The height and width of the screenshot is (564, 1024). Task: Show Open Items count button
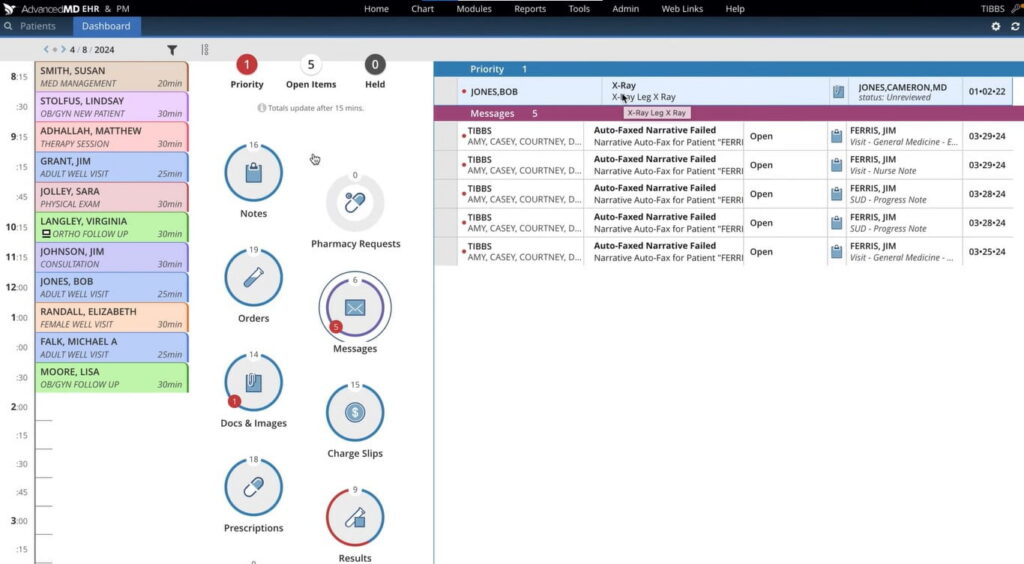311,65
